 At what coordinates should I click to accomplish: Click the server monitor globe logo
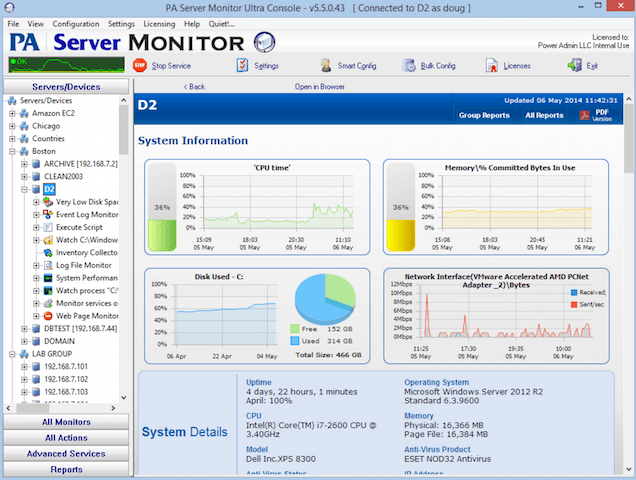(264, 42)
